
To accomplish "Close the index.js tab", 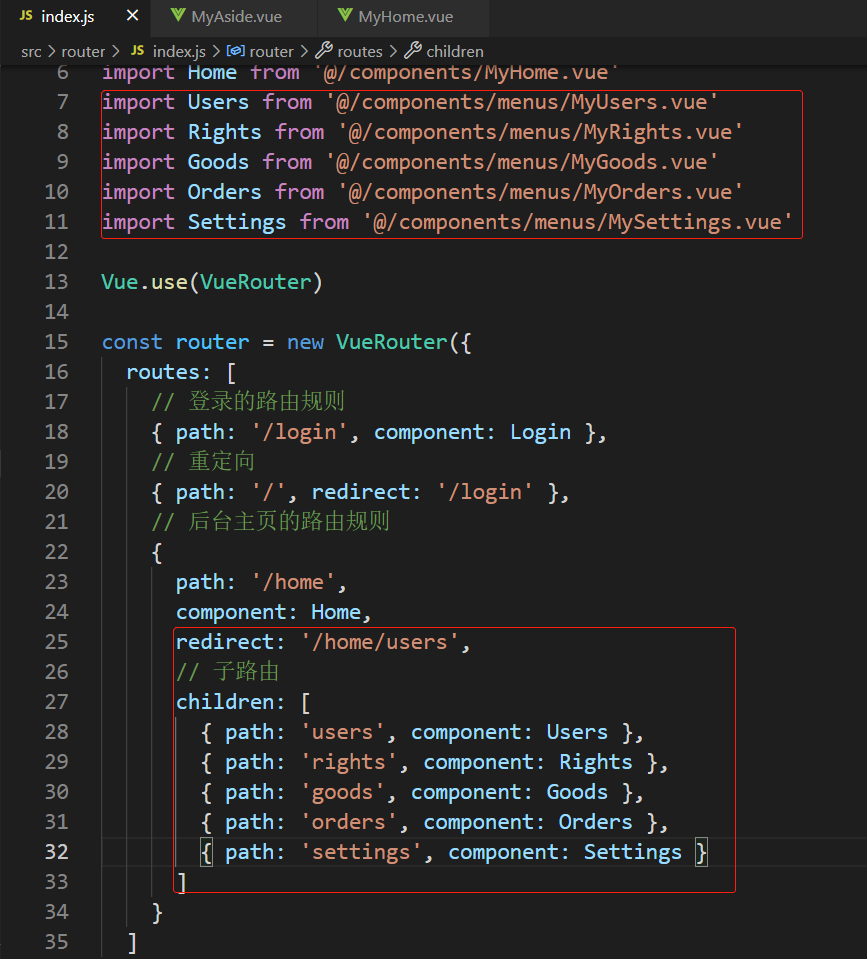I will point(132,16).
